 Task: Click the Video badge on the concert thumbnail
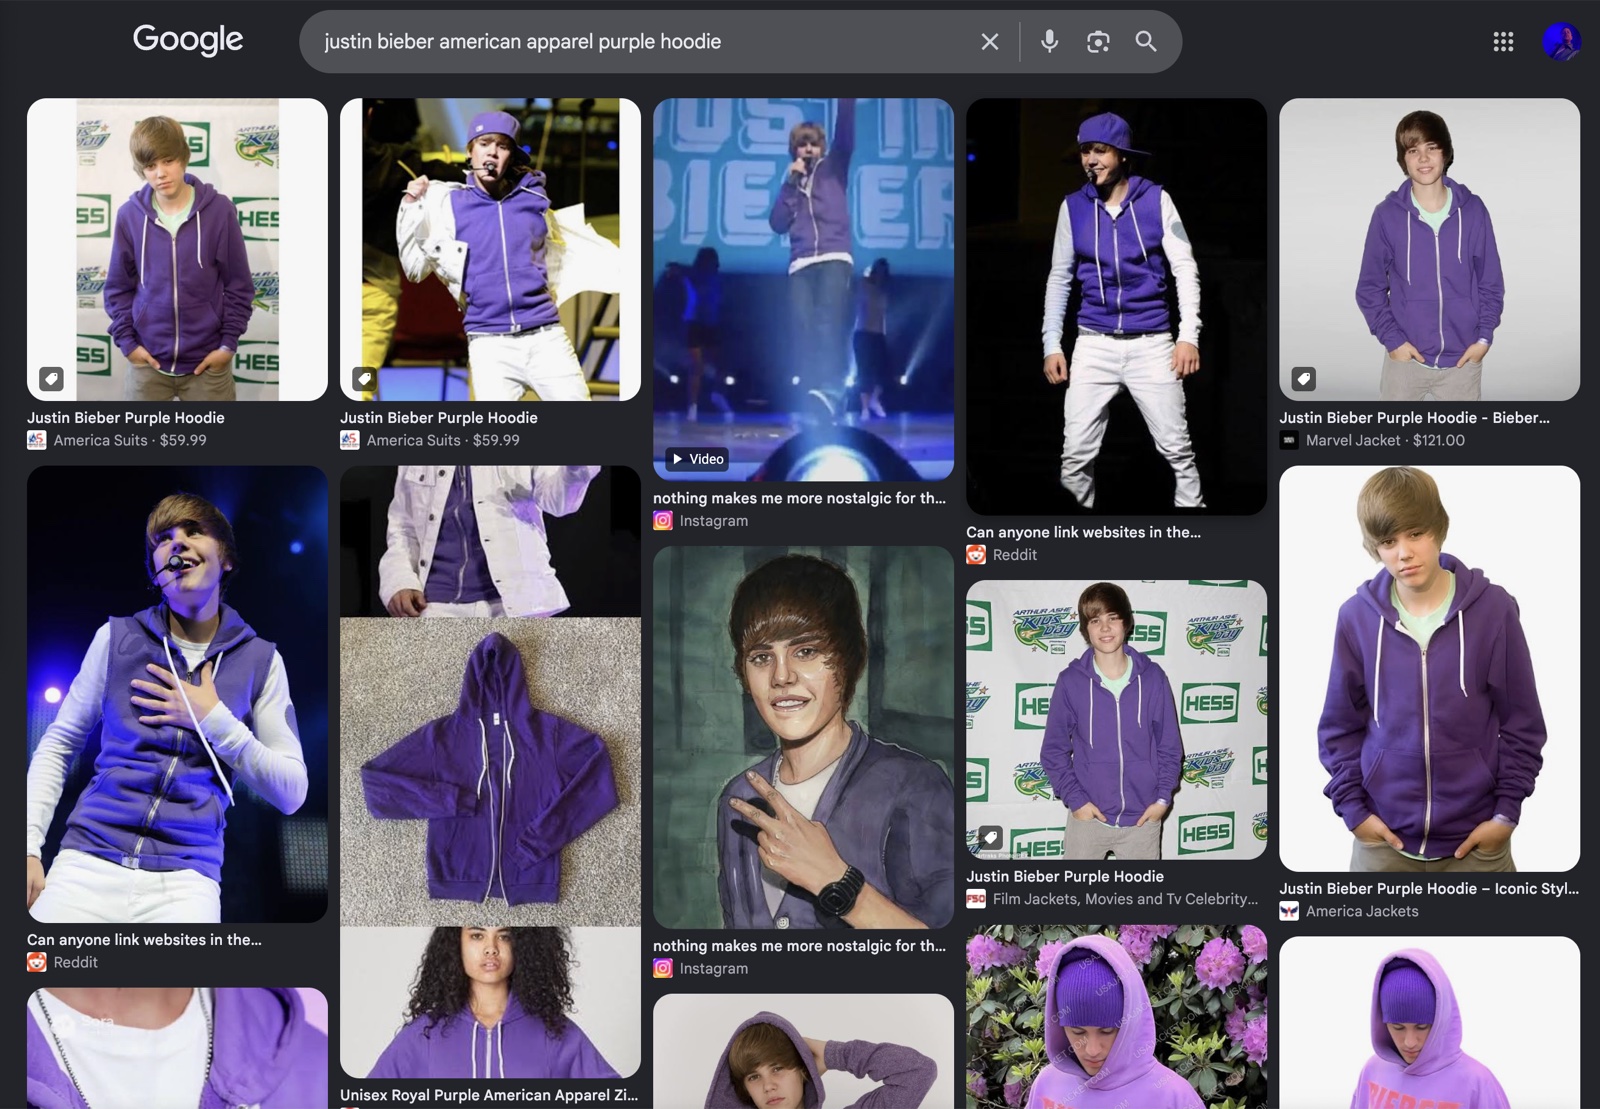(x=698, y=459)
